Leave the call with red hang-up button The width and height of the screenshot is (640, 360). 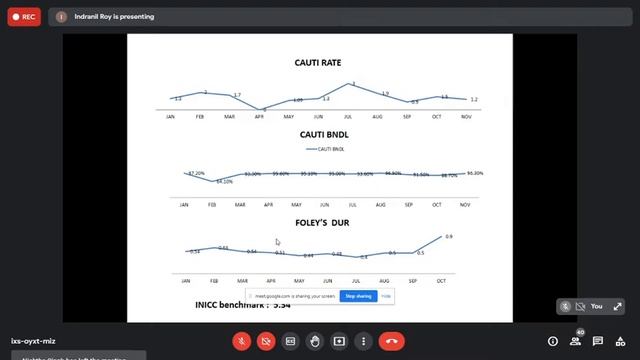(391, 341)
